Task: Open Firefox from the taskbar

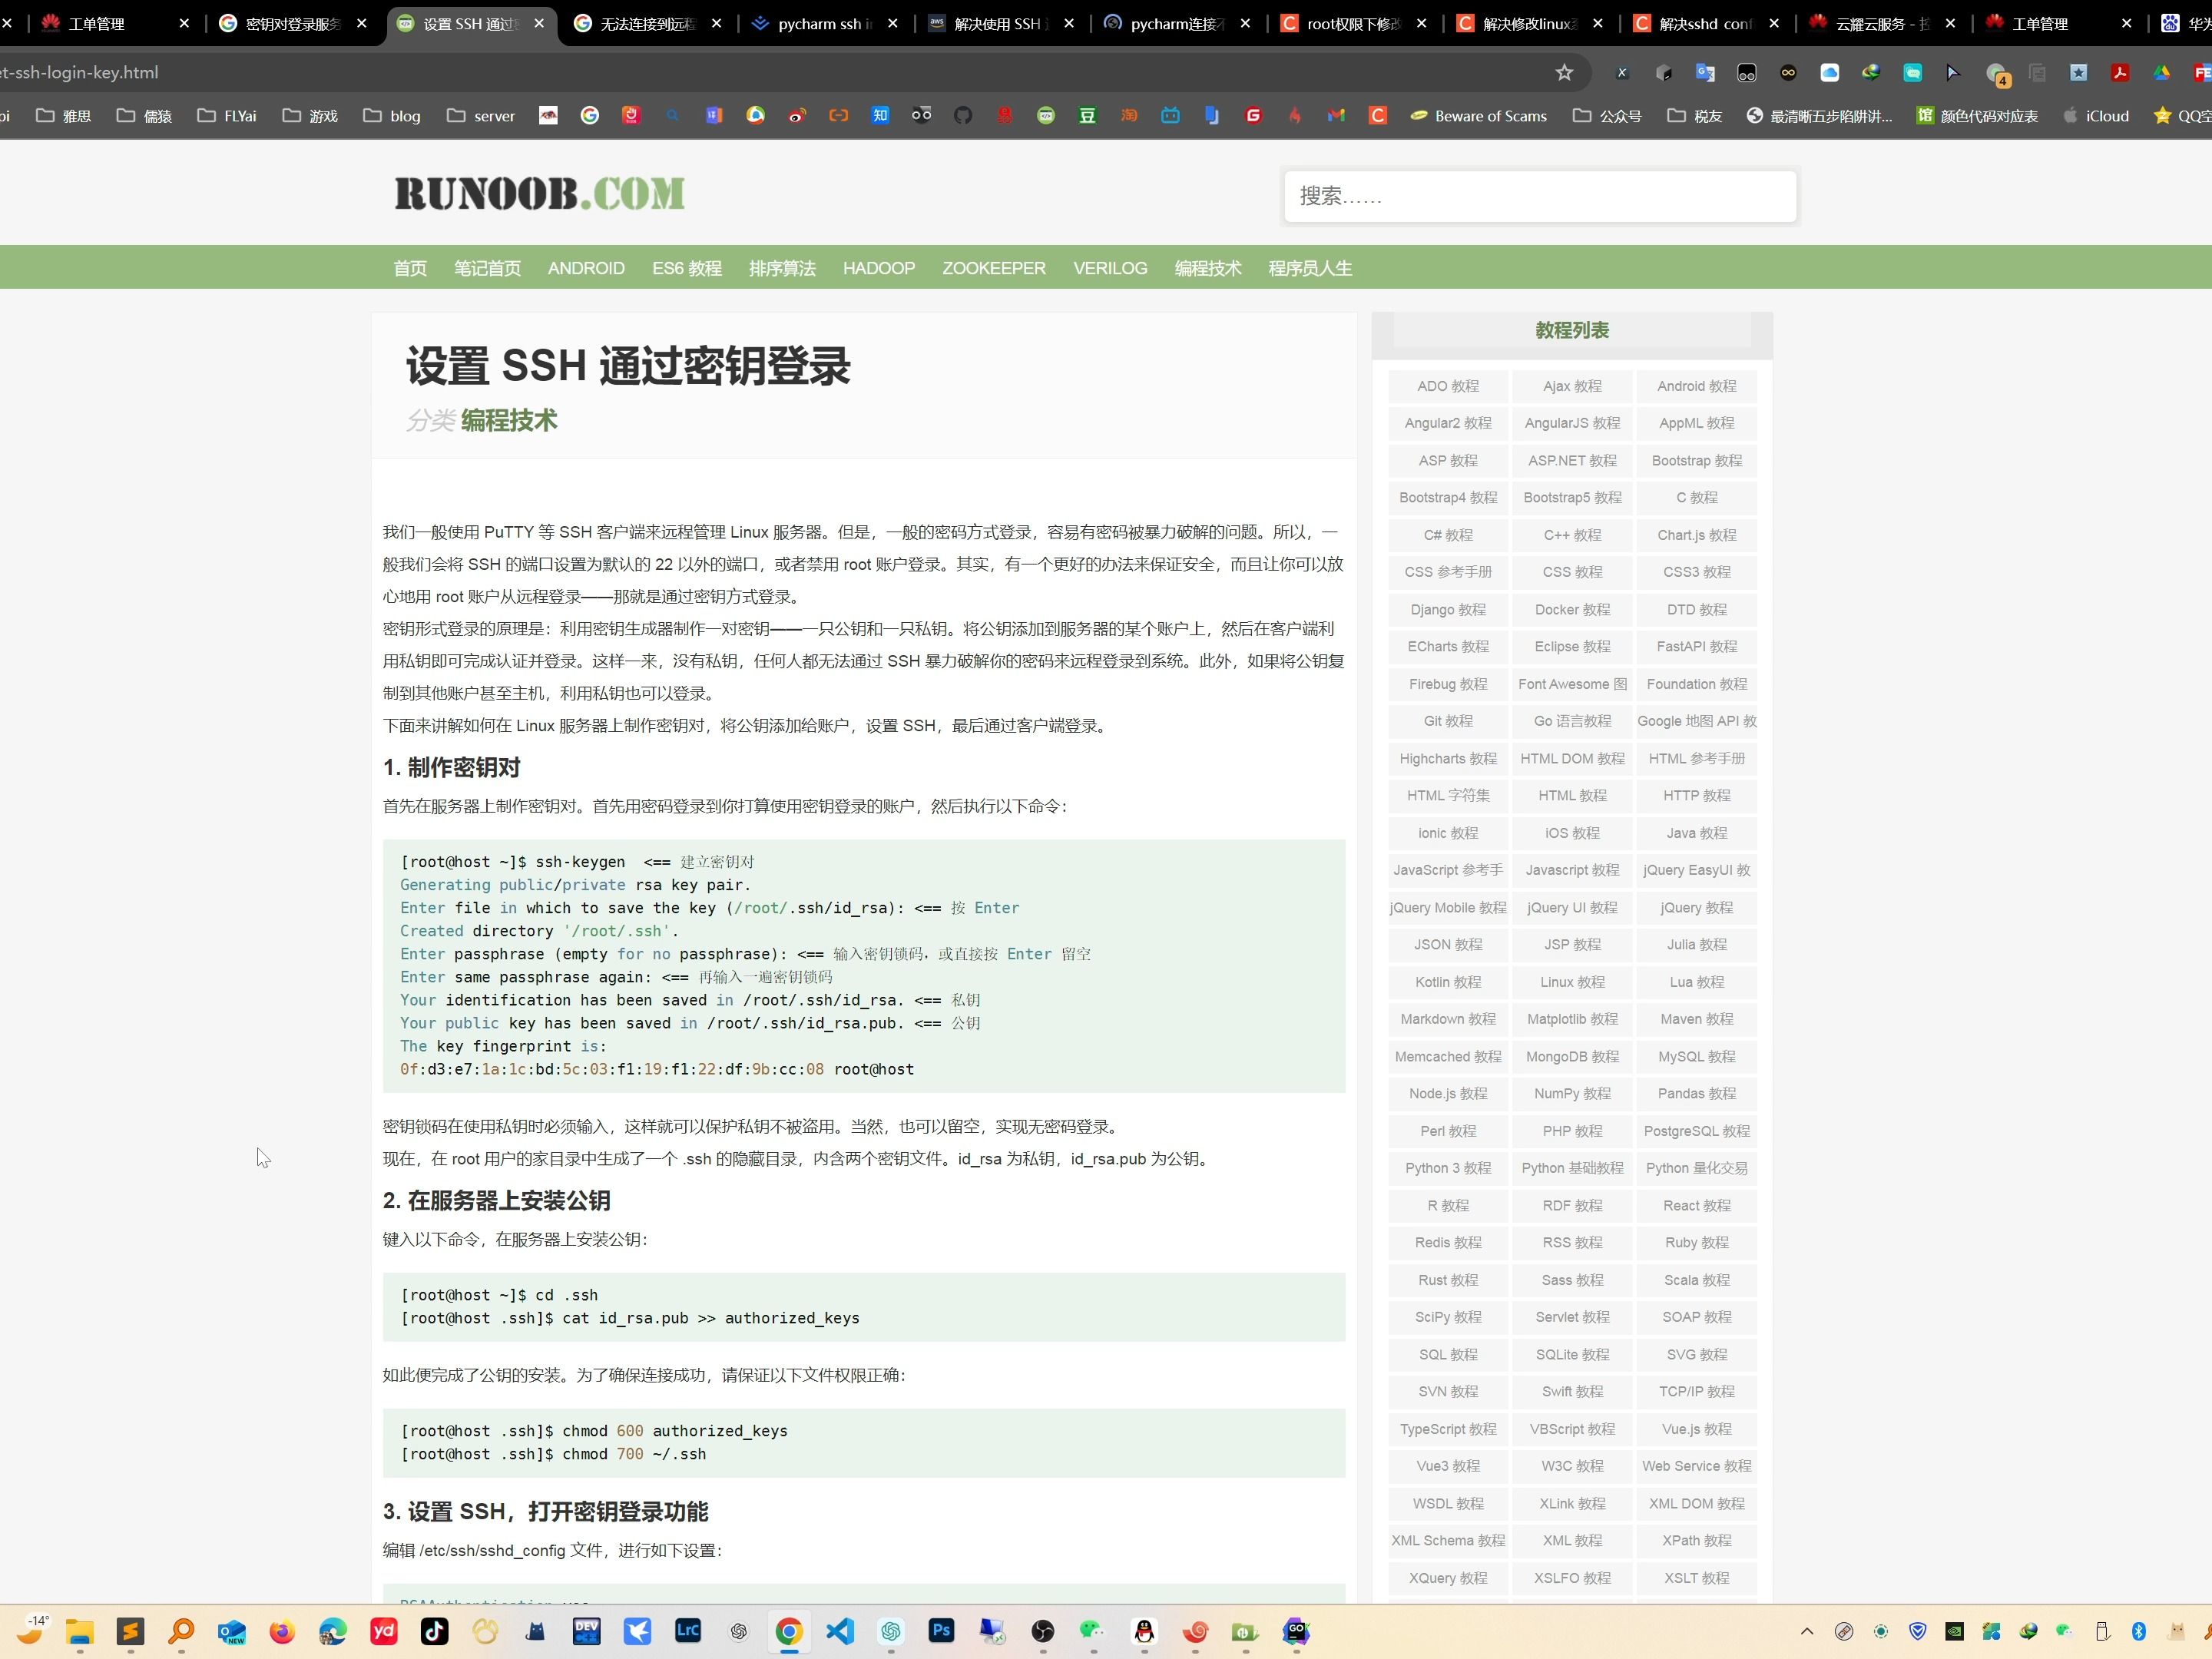Action: click(x=282, y=1632)
